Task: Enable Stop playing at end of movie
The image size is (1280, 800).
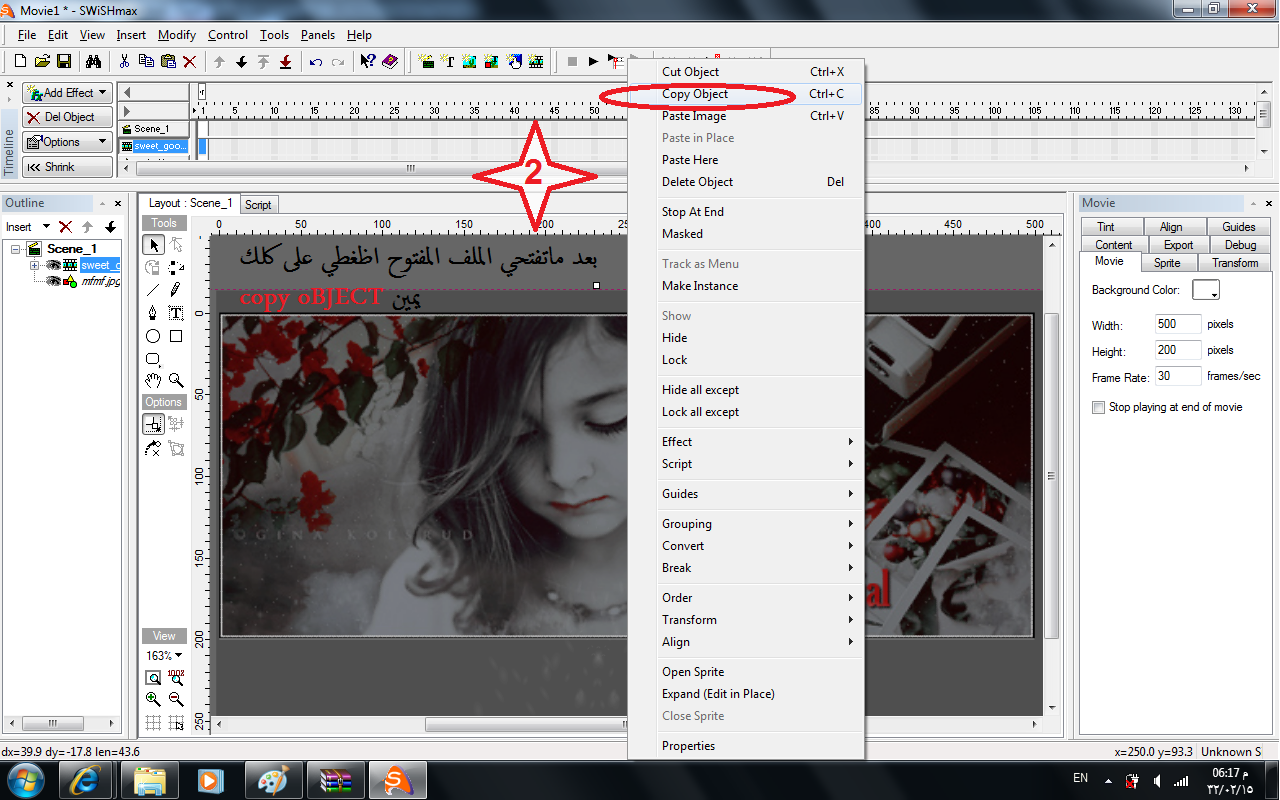Action: click(1099, 407)
